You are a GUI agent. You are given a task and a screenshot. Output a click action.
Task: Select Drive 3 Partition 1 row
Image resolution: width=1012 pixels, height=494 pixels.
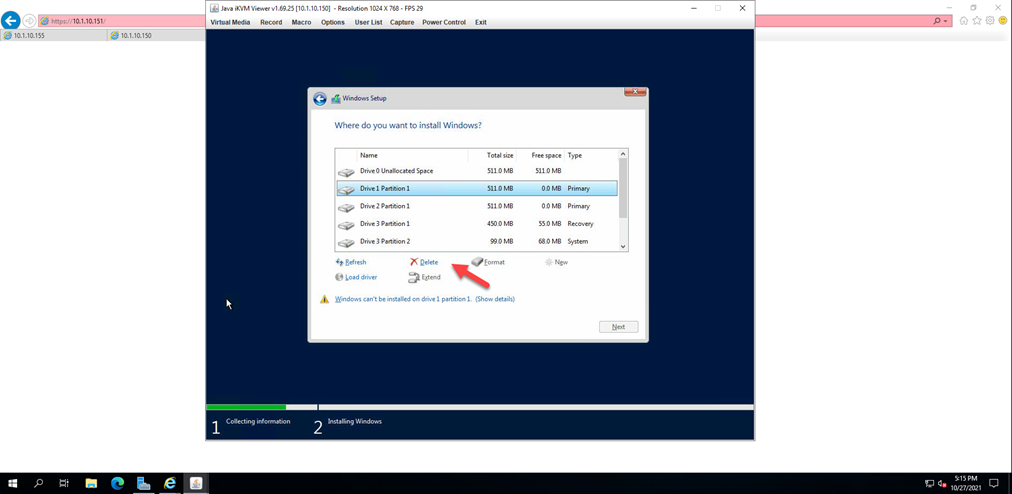(477, 223)
